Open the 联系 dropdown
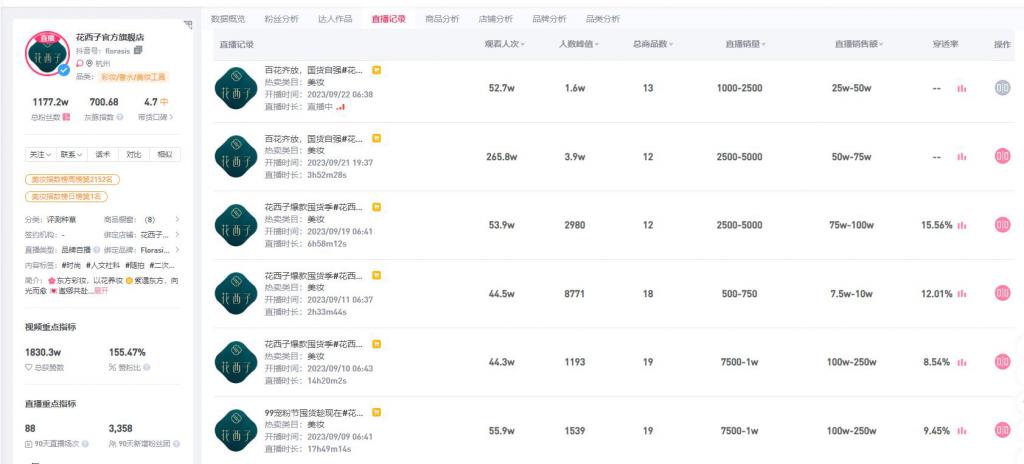Screen dimensions: 1024x464 coord(71,155)
